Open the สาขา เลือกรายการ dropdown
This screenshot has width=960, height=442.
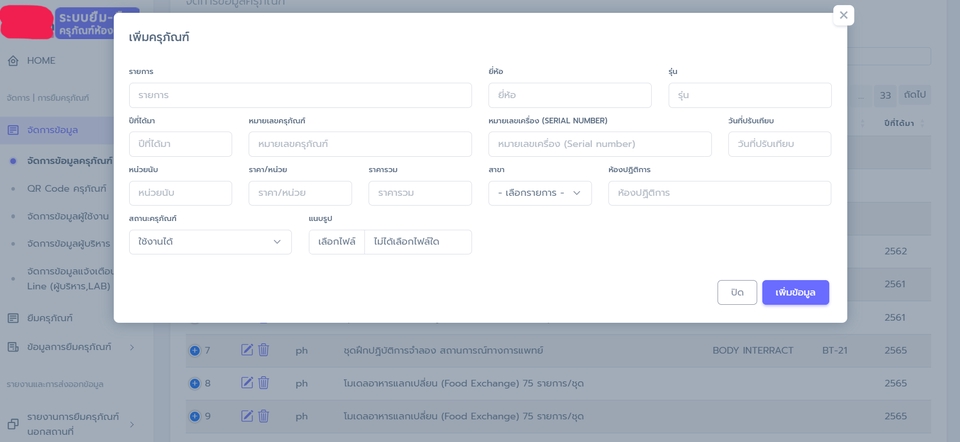pos(540,193)
